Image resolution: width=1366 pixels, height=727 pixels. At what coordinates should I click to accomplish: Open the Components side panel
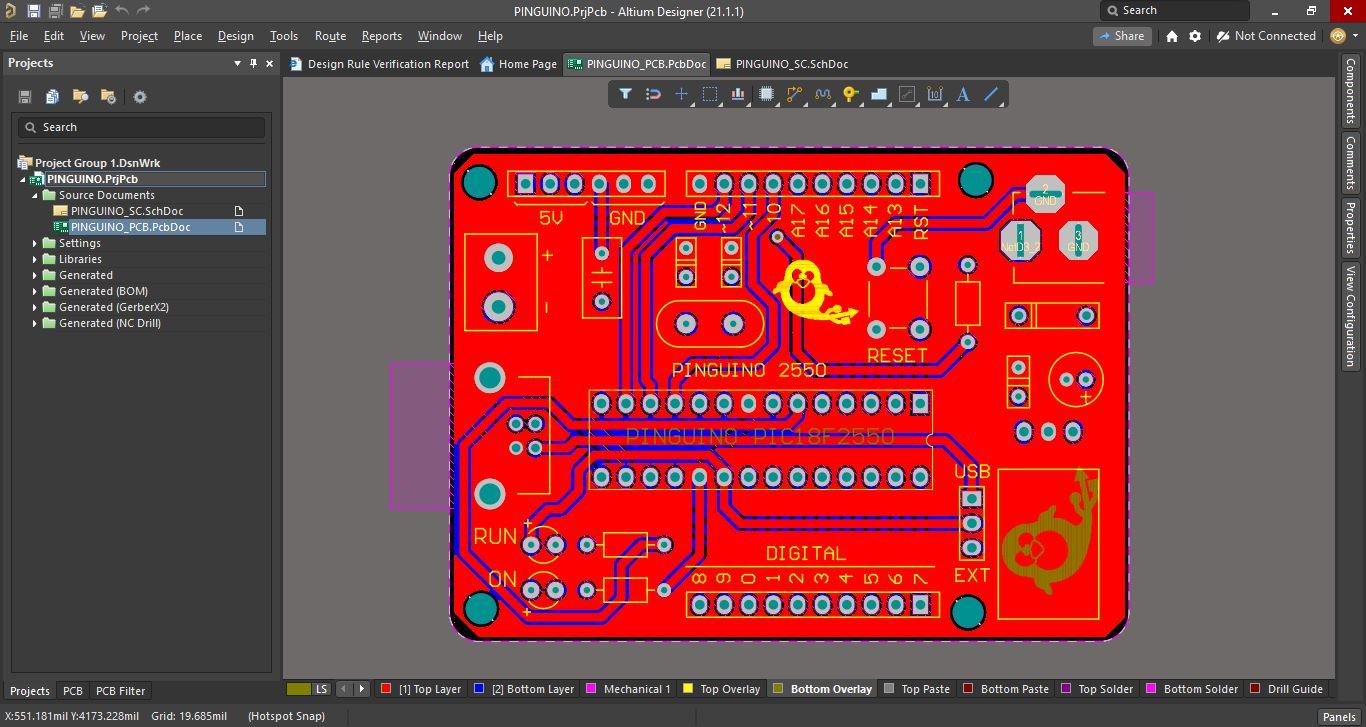coord(1349,90)
